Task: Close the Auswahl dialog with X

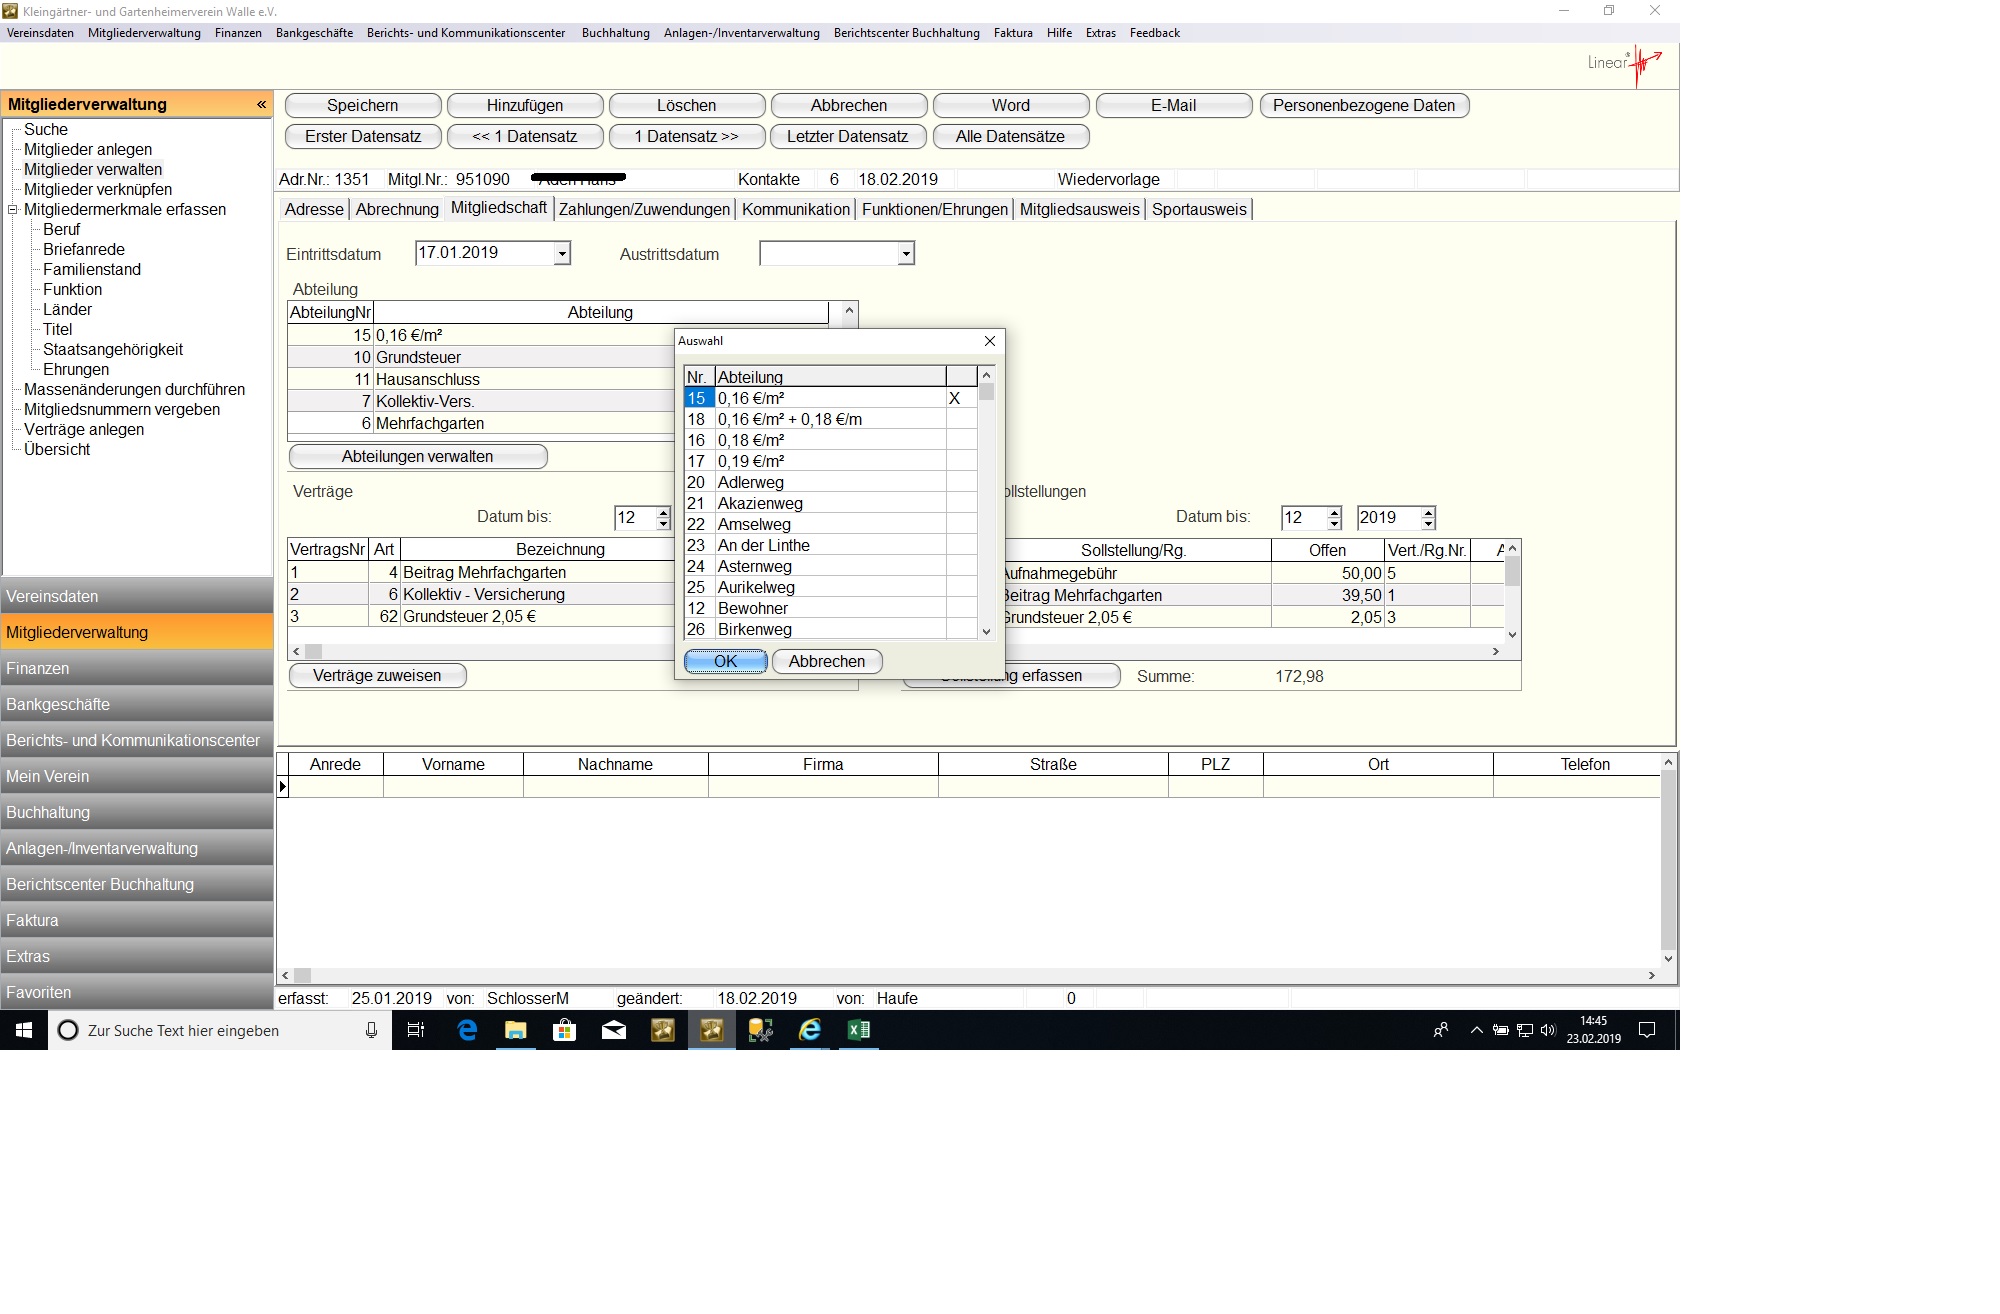Action: tap(989, 341)
